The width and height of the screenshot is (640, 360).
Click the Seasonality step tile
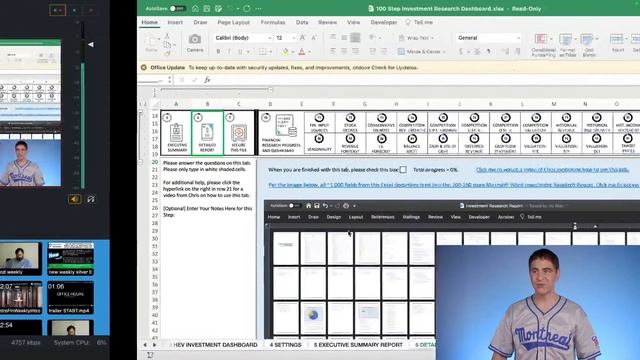pos(319,144)
